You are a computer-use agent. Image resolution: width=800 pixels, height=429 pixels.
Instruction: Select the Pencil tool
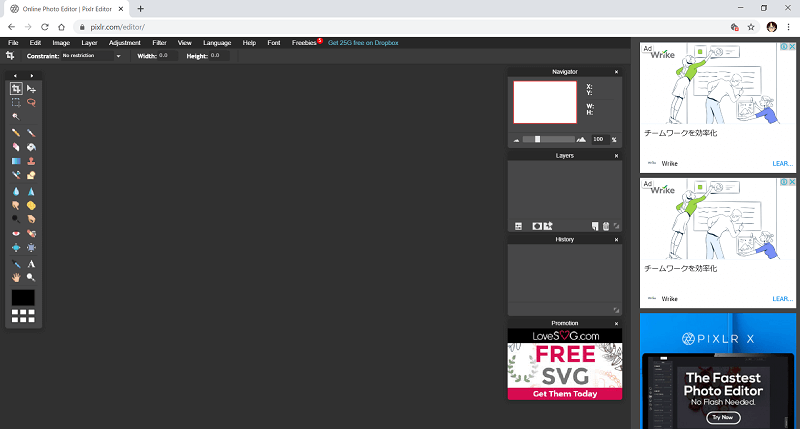[16, 133]
